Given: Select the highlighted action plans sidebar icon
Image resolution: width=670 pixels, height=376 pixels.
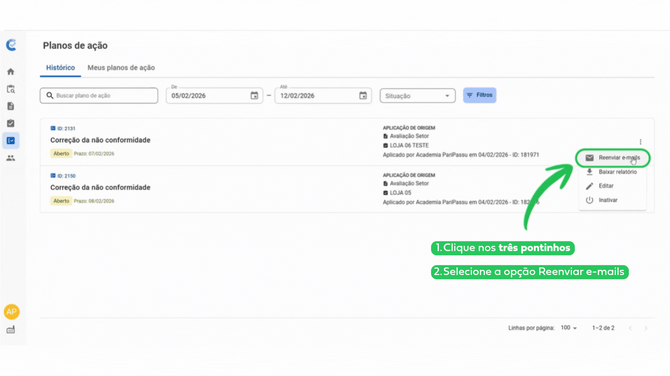Looking at the screenshot, I should (x=11, y=141).
